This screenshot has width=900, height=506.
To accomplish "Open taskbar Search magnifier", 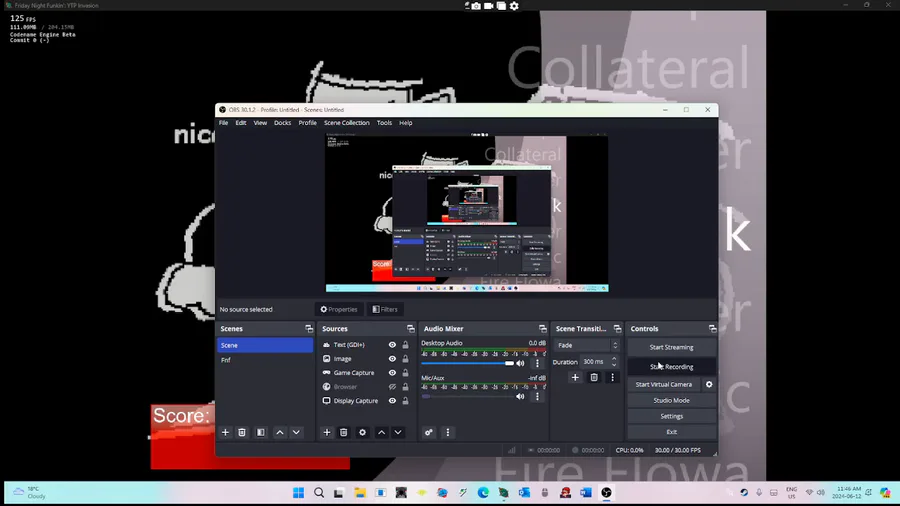I will [319, 493].
